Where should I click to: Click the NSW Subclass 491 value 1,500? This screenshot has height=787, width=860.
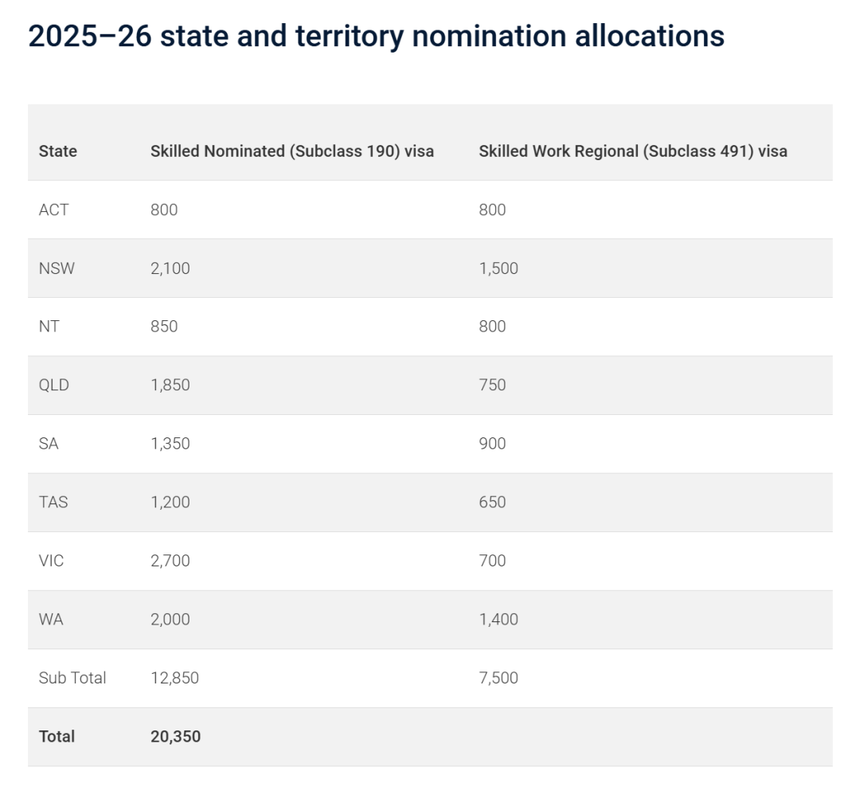pos(498,268)
